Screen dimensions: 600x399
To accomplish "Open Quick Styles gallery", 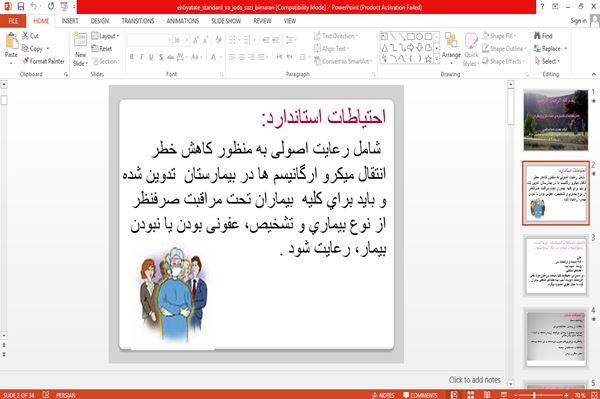I will (x=471, y=49).
